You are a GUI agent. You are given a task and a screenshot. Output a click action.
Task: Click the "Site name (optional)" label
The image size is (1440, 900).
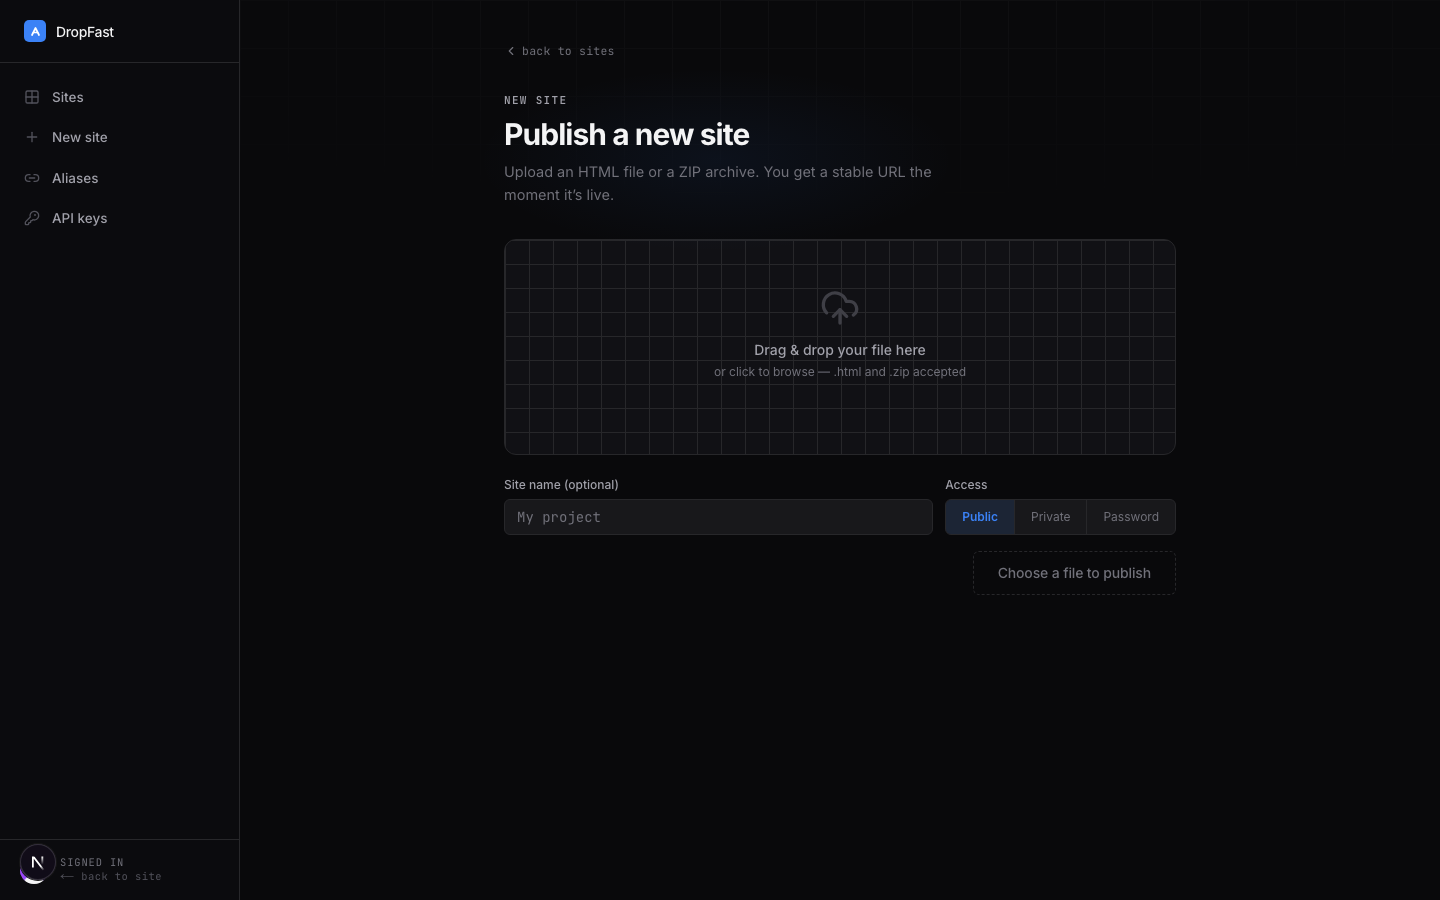(x=561, y=485)
